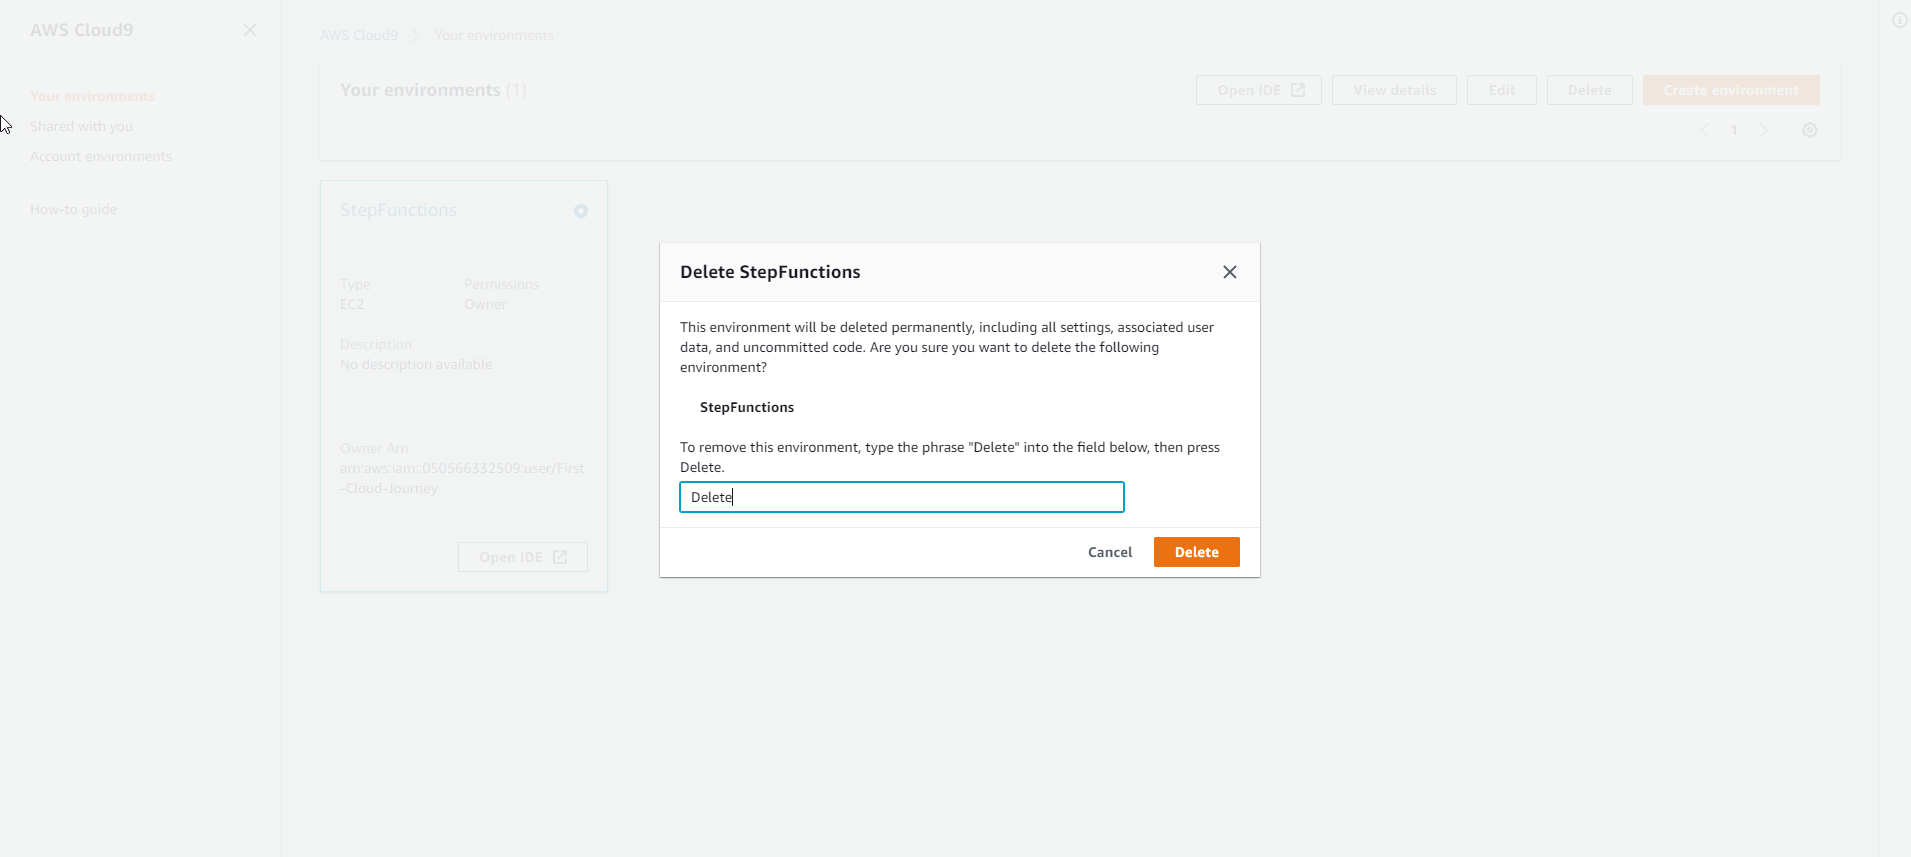The image size is (1911, 857).
Task: Go to next page of environments
Action: point(1764,130)
